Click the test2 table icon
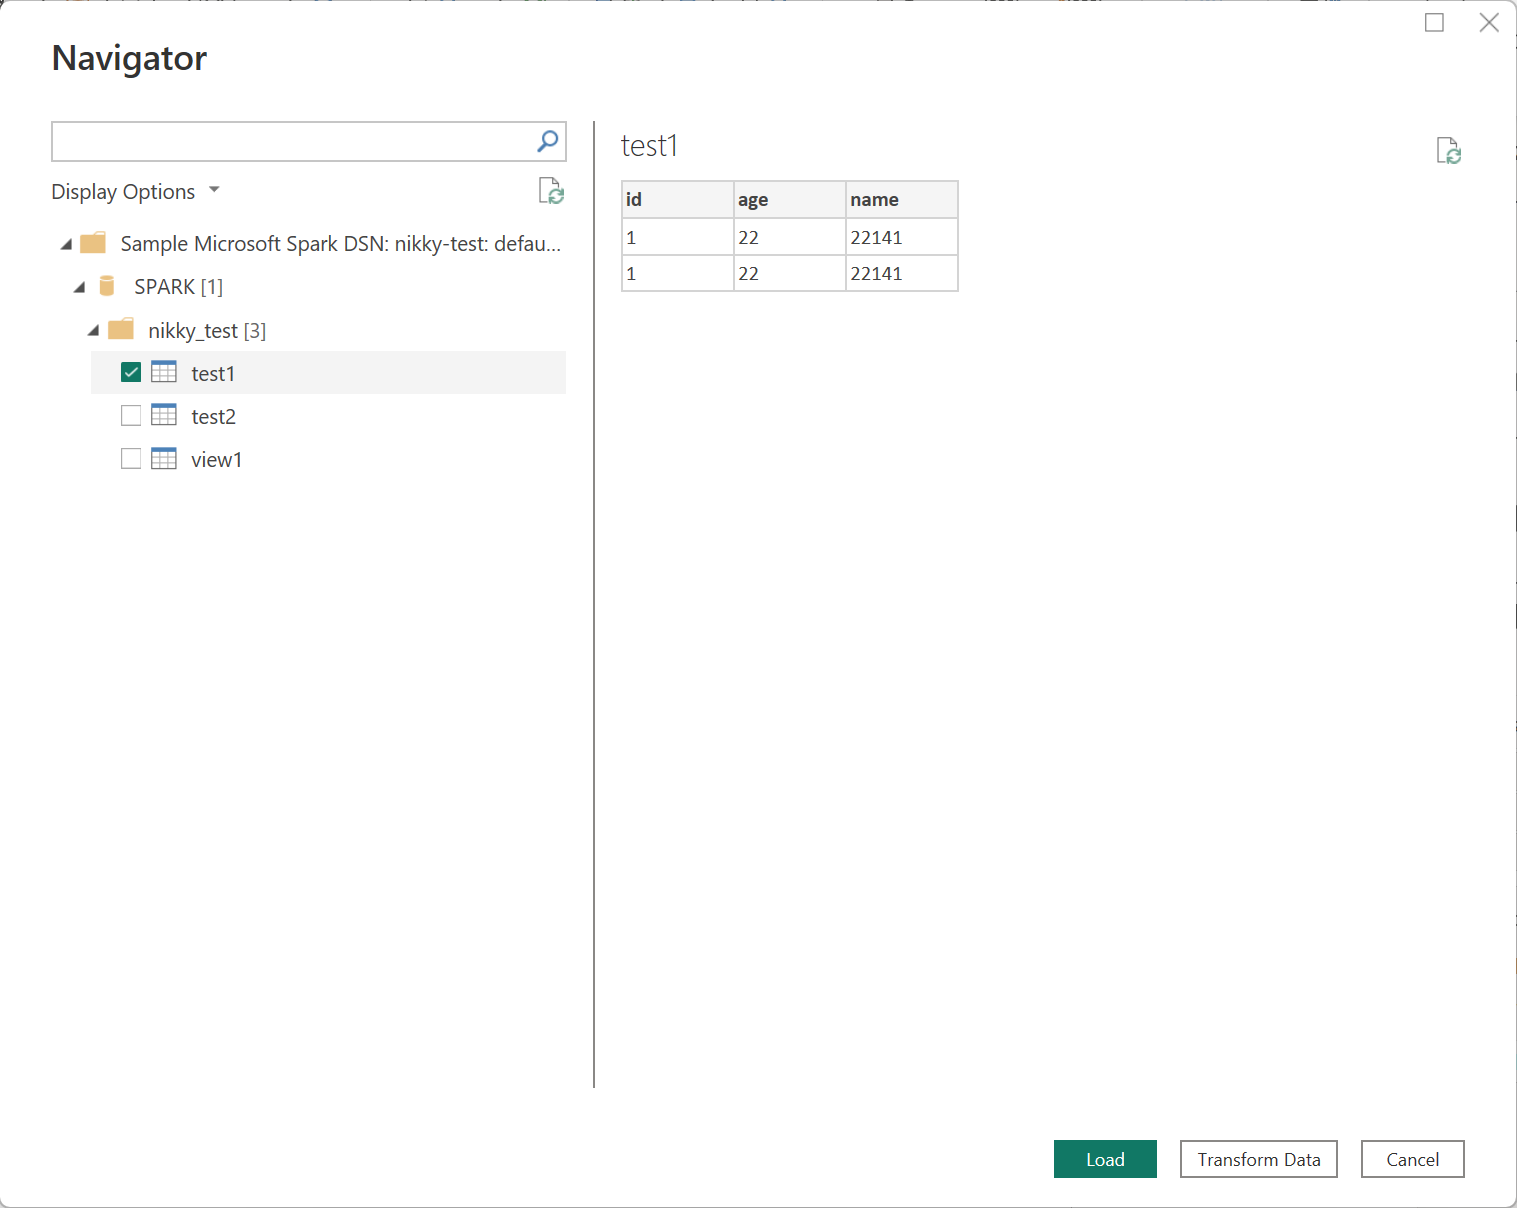This screenshot has height=1208, width=1517. tap(164, 415)
